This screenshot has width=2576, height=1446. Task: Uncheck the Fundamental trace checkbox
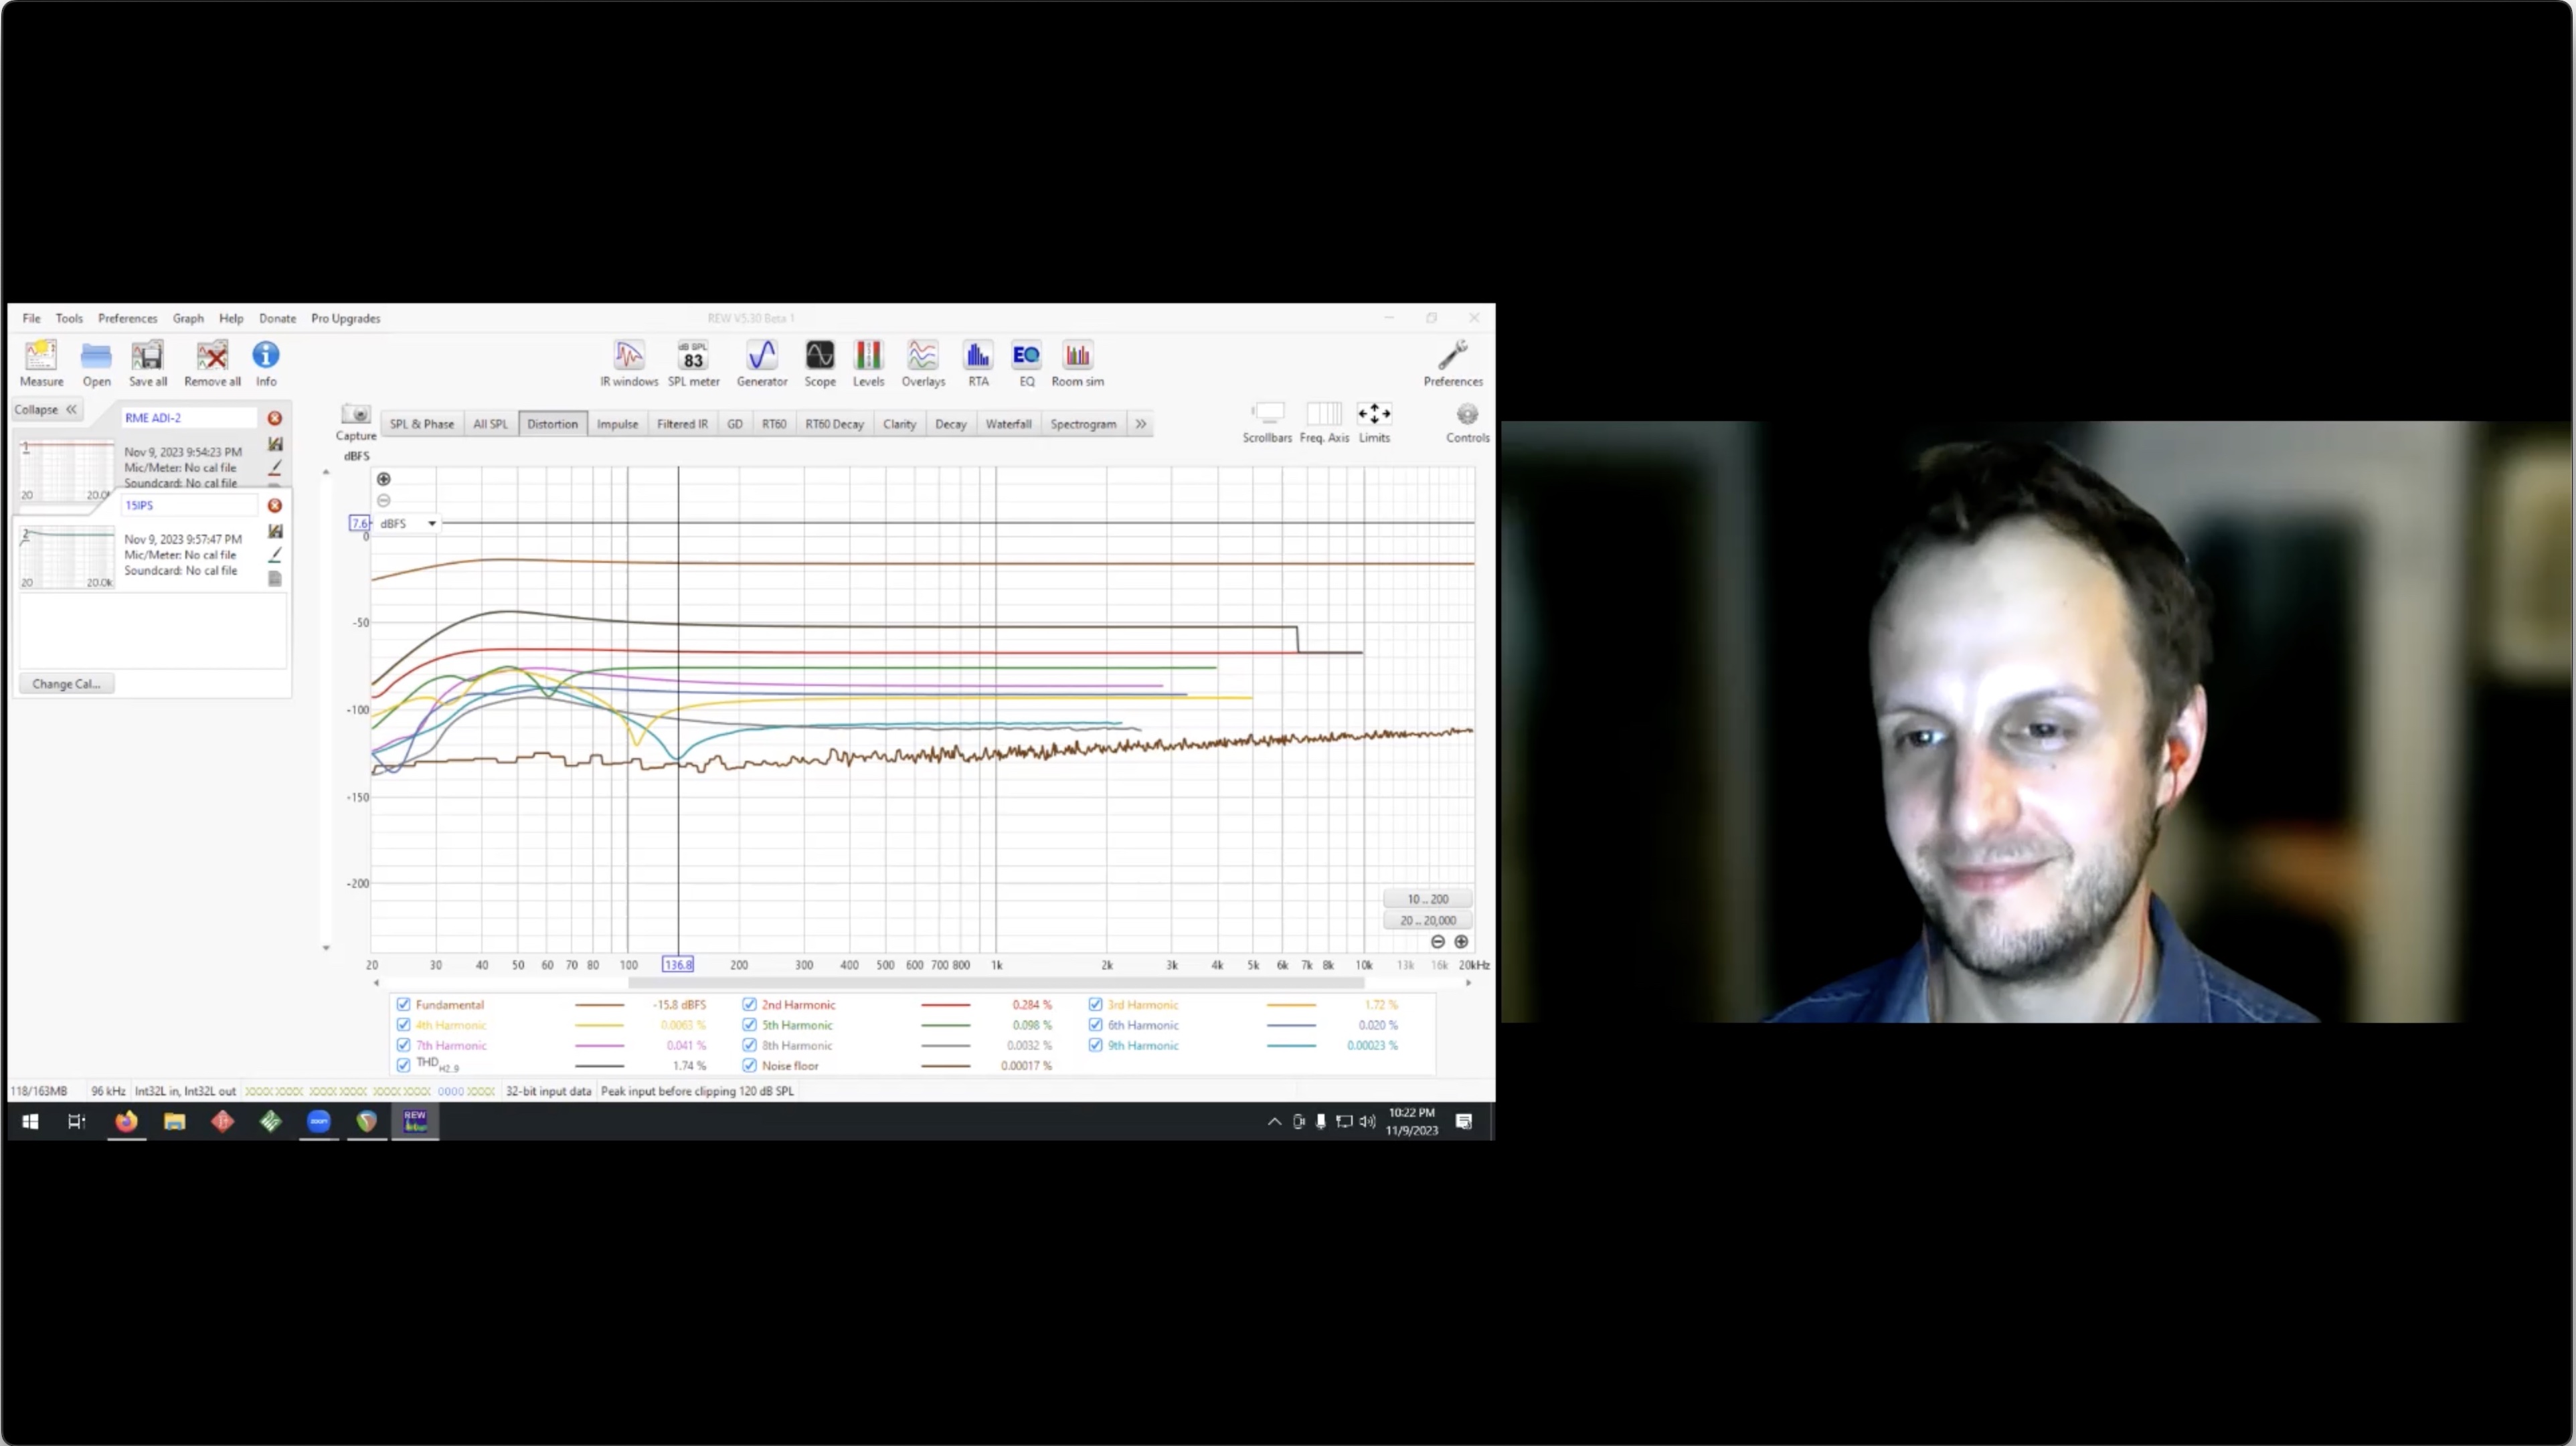coord(403,1004)
